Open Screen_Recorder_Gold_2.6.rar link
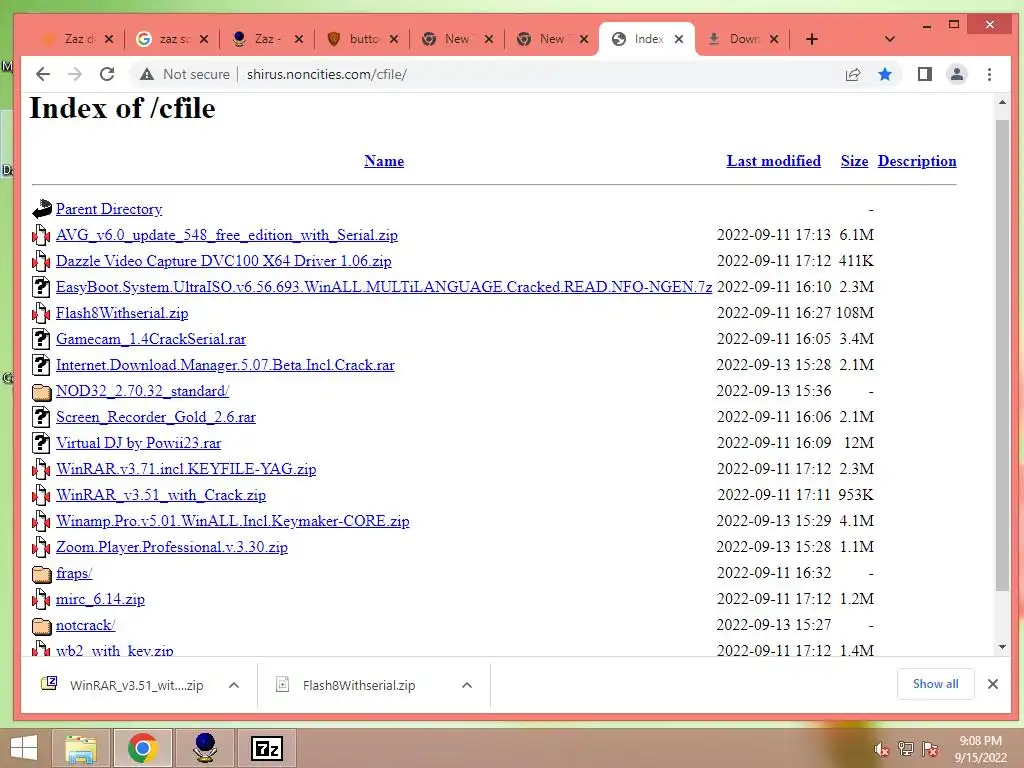The width and height of the screenshot is (1024, 768). click(156, 417)
